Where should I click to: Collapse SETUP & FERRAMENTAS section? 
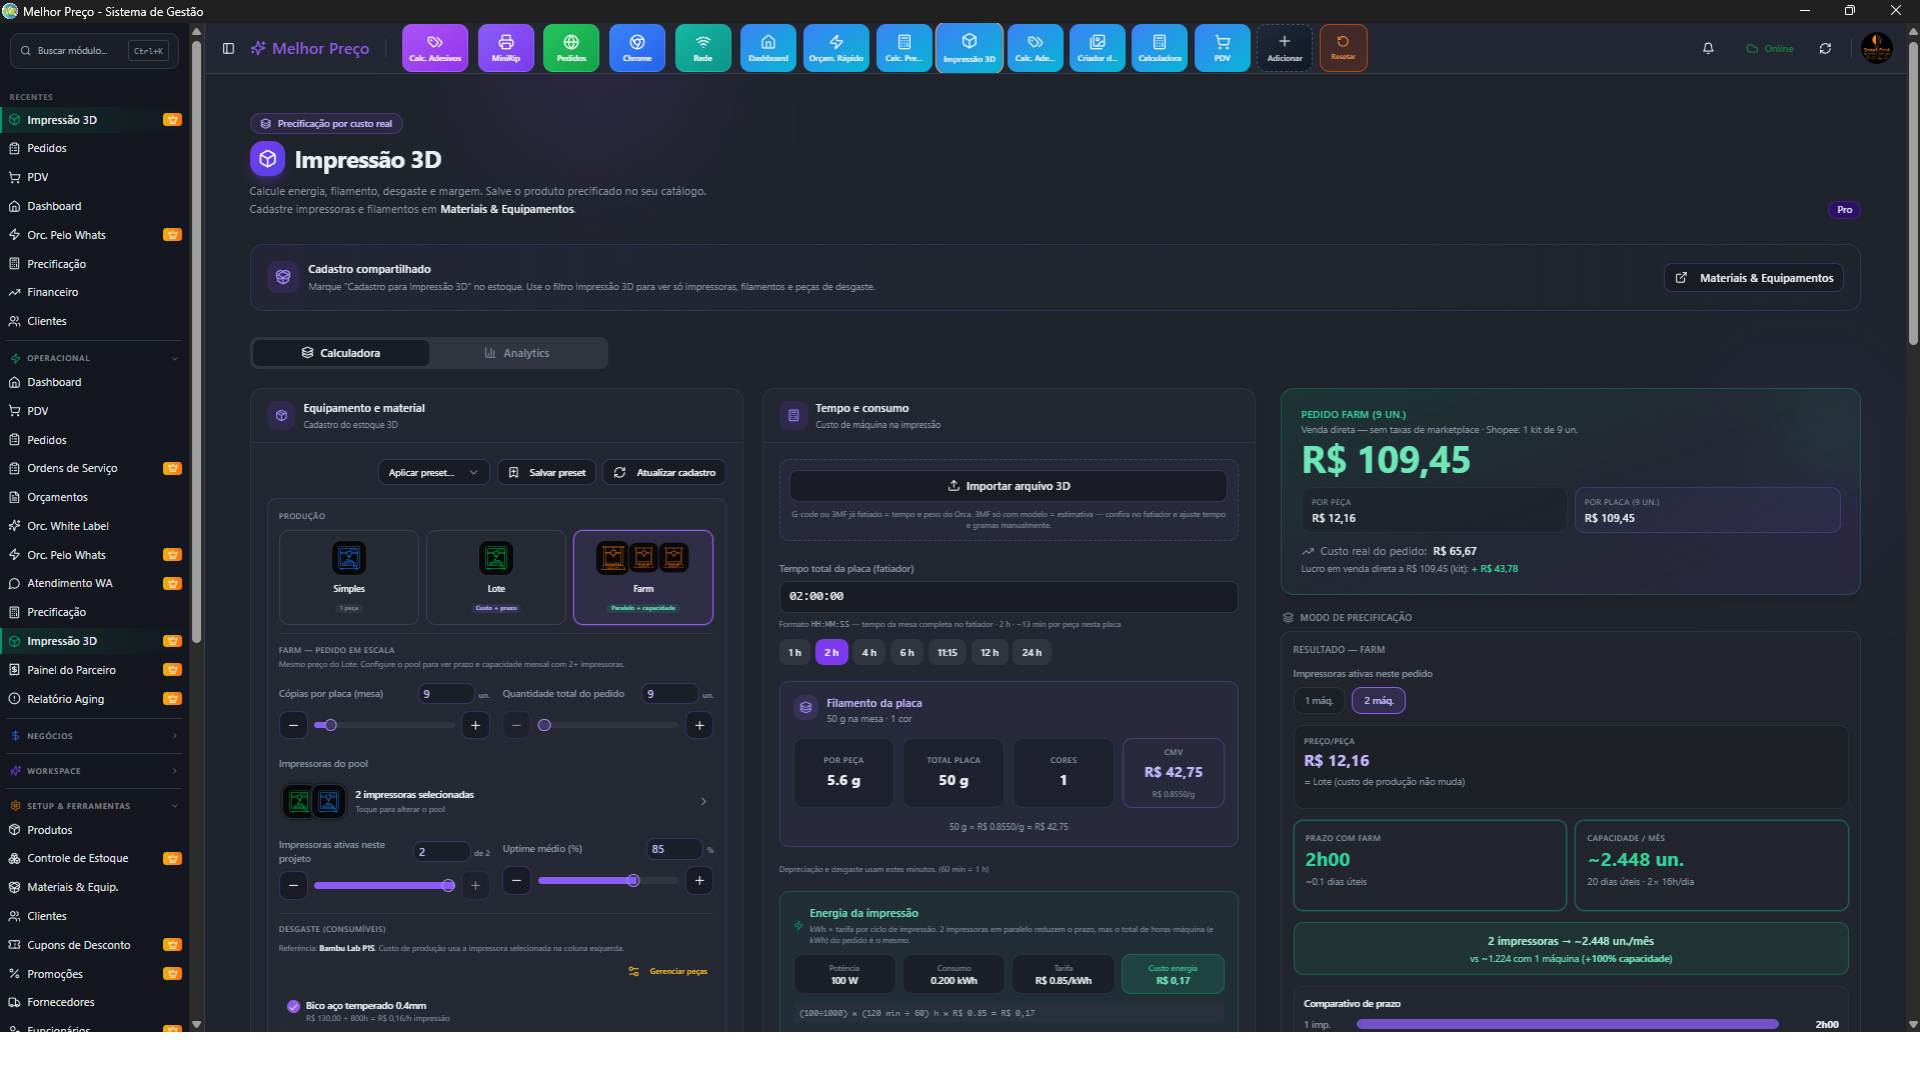pyautogui.click(x=94, y=806)
